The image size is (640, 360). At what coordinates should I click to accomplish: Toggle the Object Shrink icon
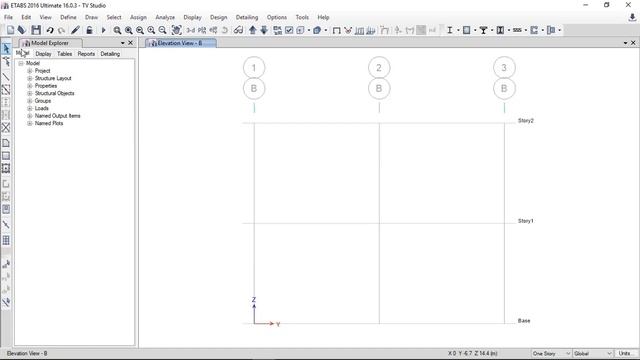pyautogui.click(x=278, y=30)
